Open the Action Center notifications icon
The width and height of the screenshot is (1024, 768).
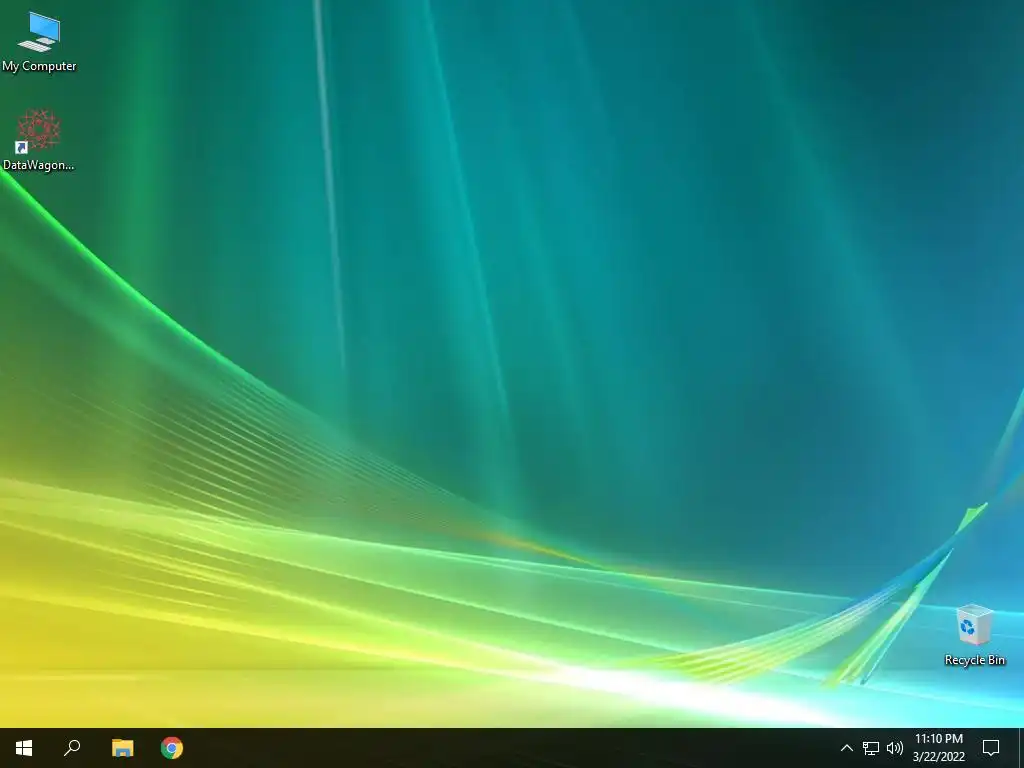coord(991,748)
